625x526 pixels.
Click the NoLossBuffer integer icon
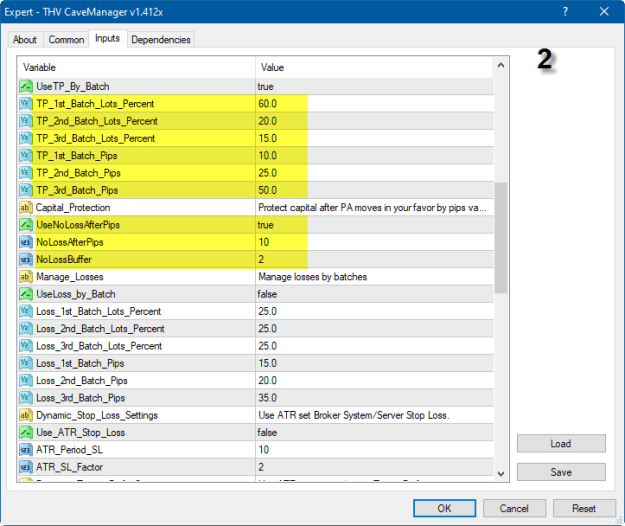(26, 259)
